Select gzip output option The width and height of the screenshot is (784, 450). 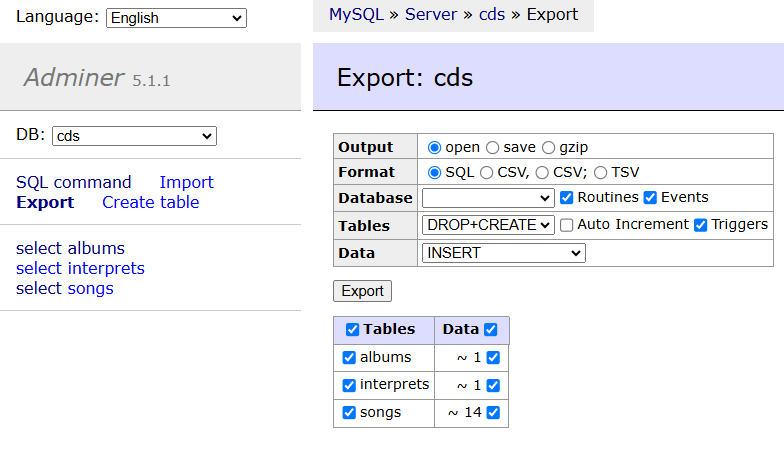pyautogui.click(x=548, y=148)
